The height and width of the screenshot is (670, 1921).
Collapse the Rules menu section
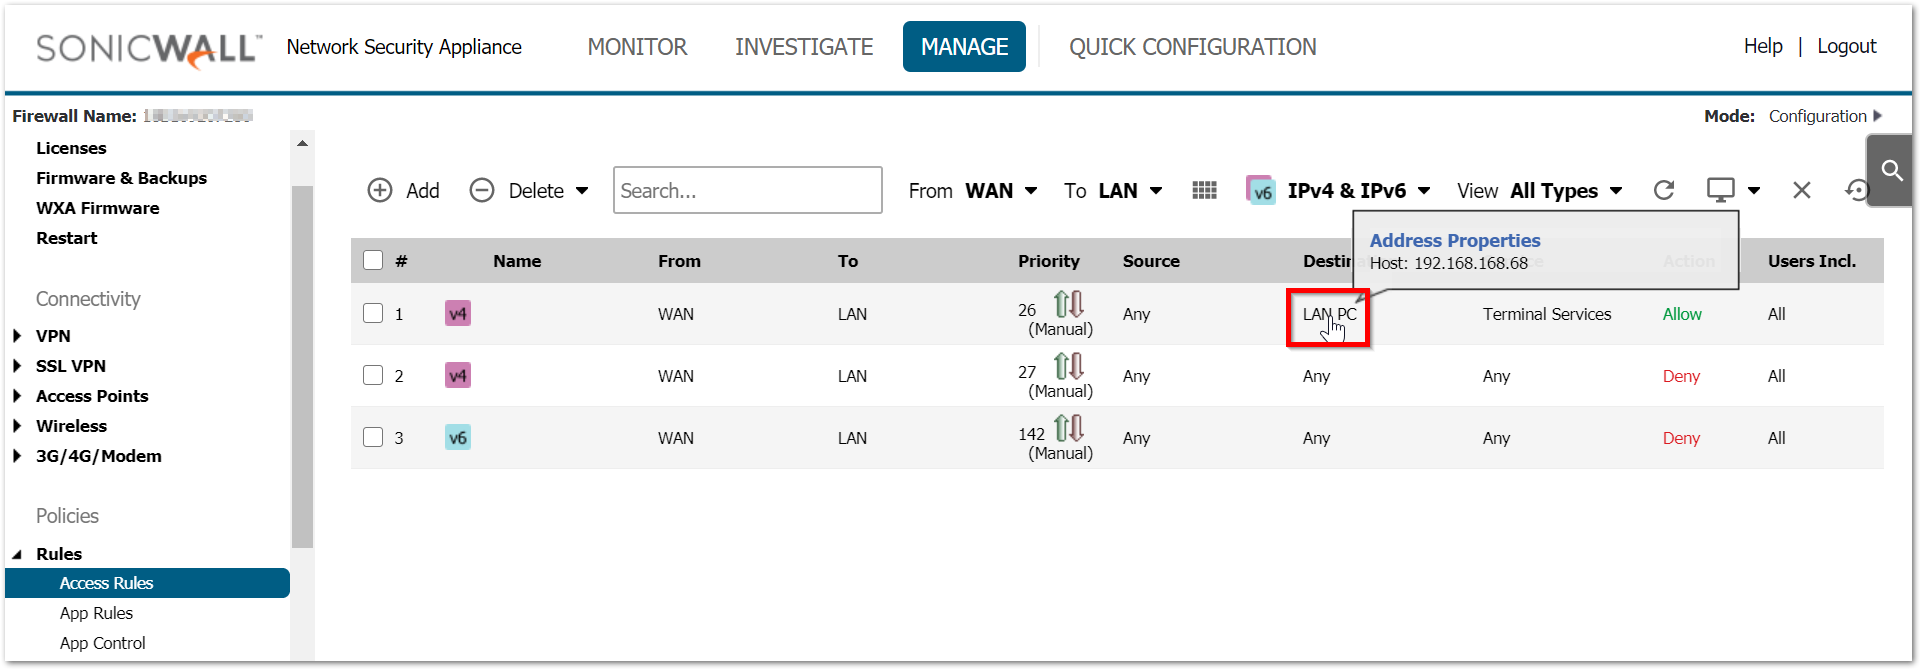click(x=17, y=554)
